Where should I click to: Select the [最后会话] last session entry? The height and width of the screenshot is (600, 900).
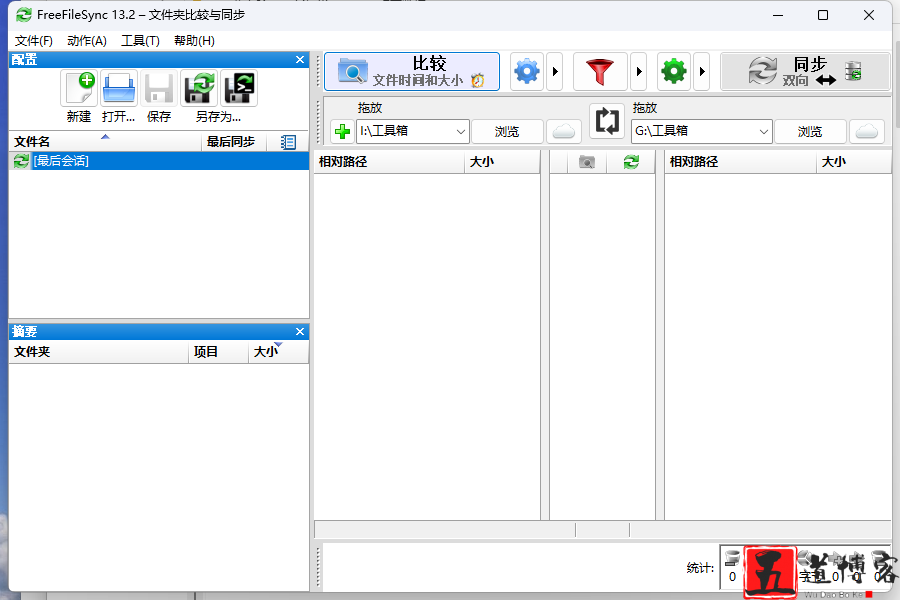[159, 161]
